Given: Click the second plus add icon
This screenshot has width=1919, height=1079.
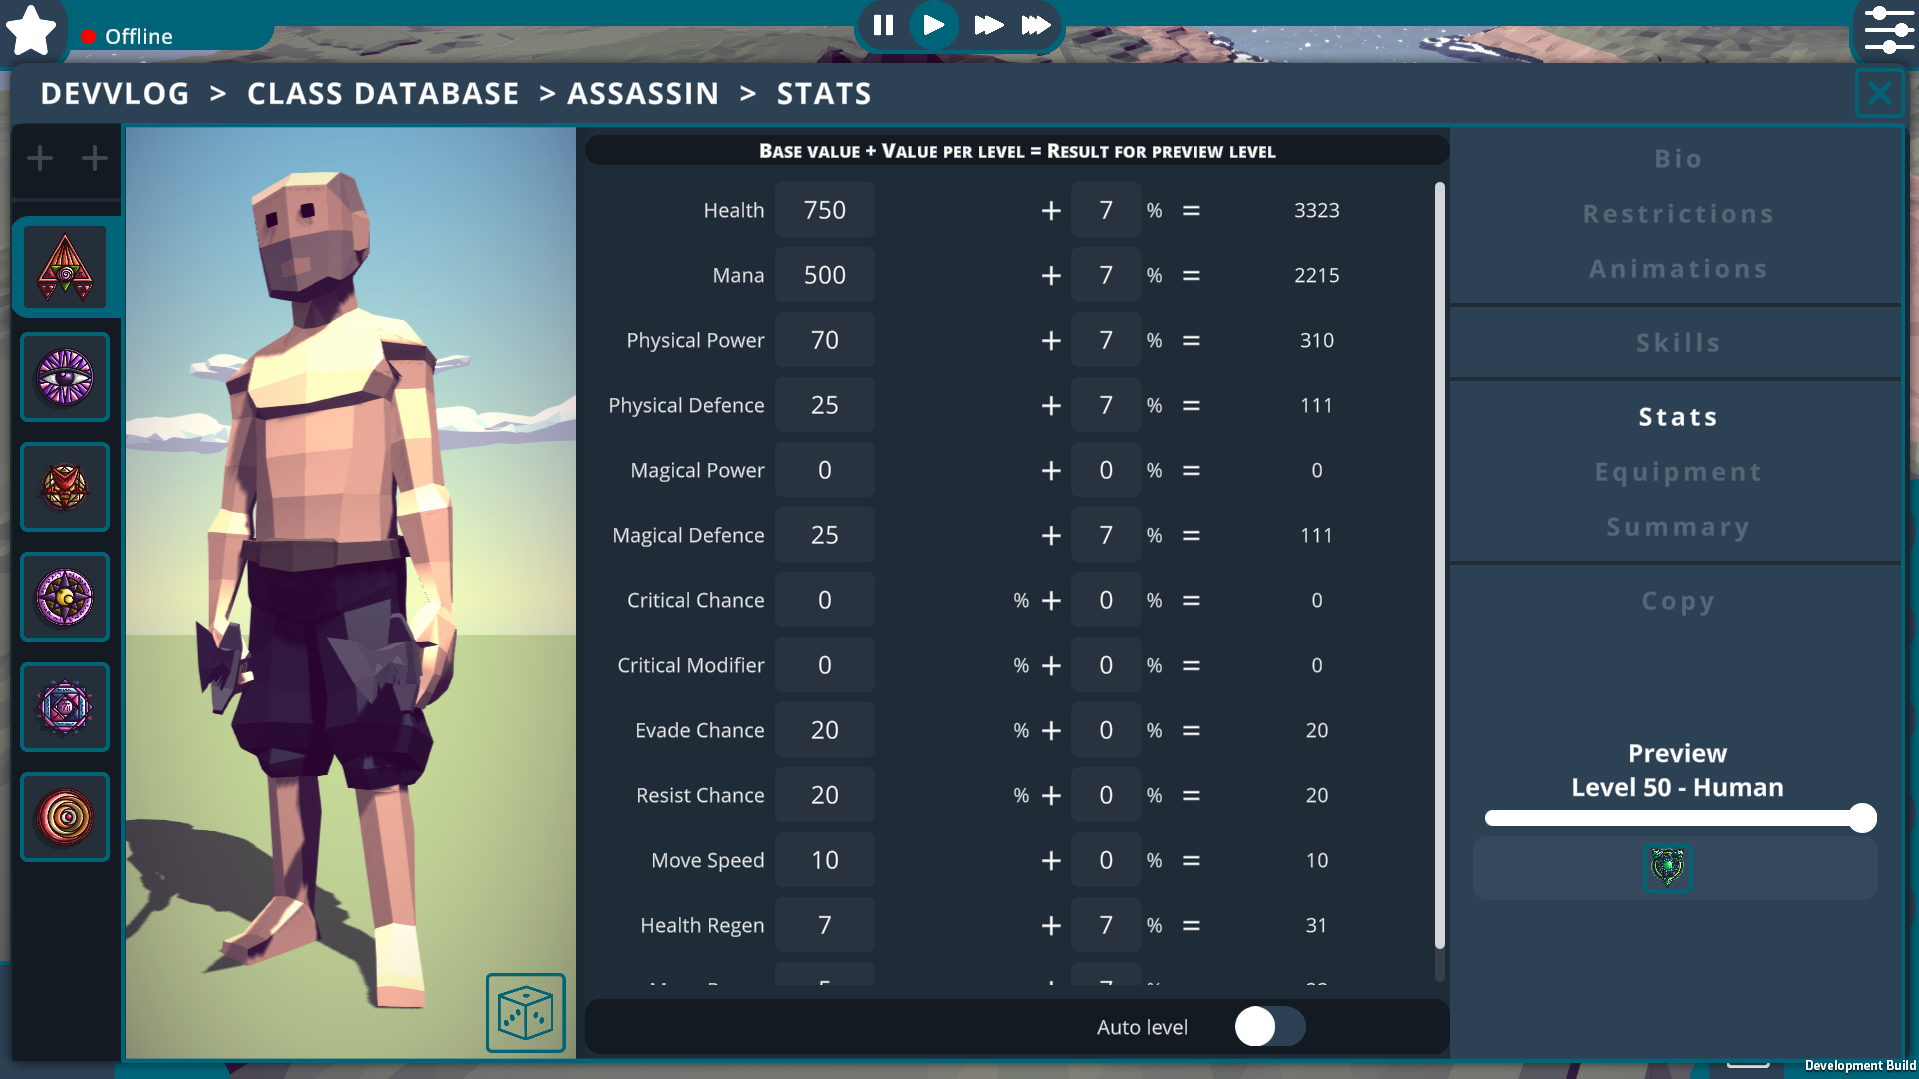Looking at the screenshot, I should pyautogui.click(x=95, y=158).
